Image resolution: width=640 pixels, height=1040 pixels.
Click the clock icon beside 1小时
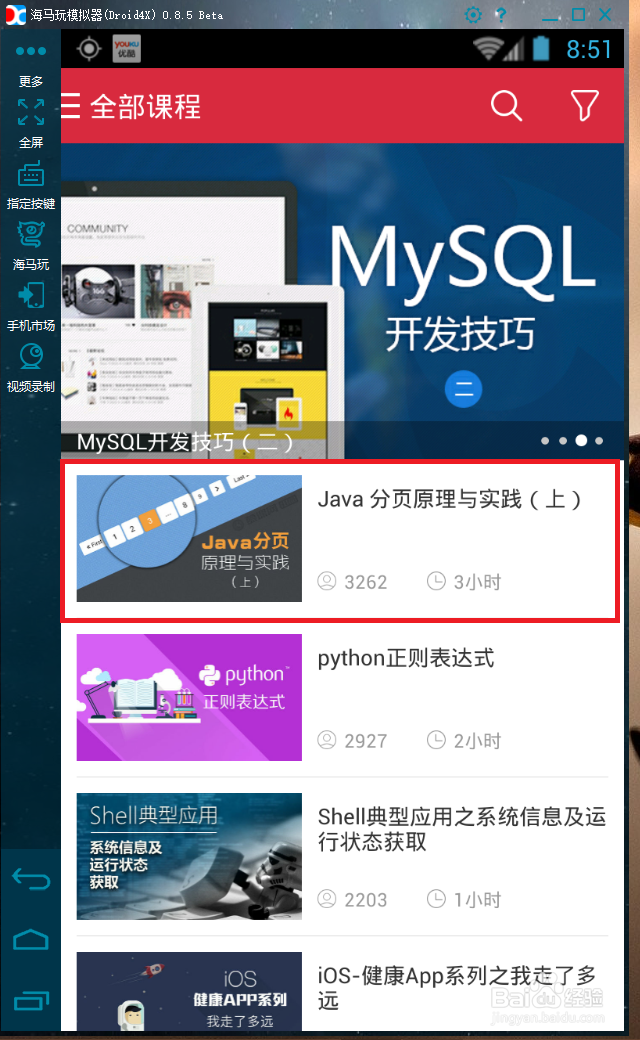[x=436, y=899]
